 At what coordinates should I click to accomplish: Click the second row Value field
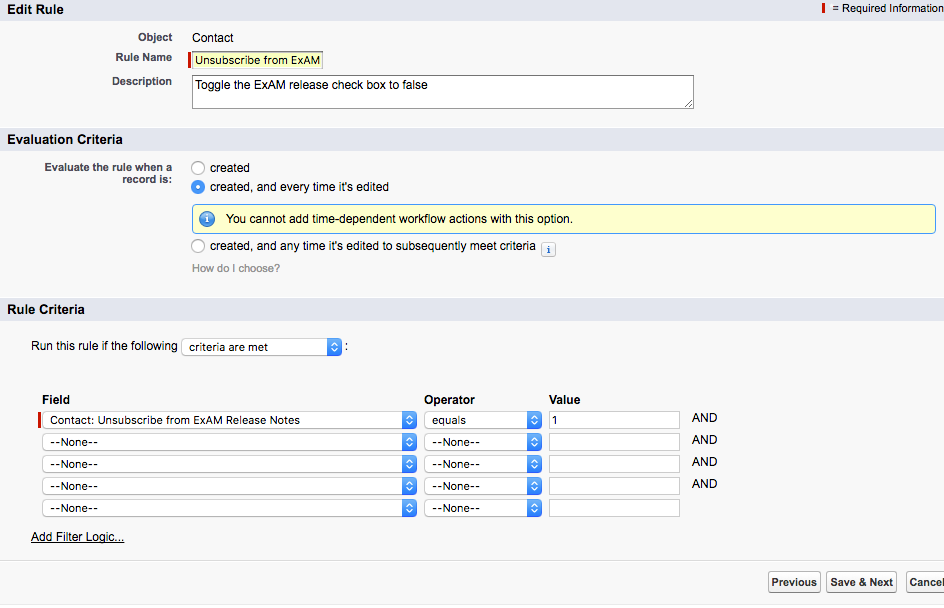coord(613,442)
